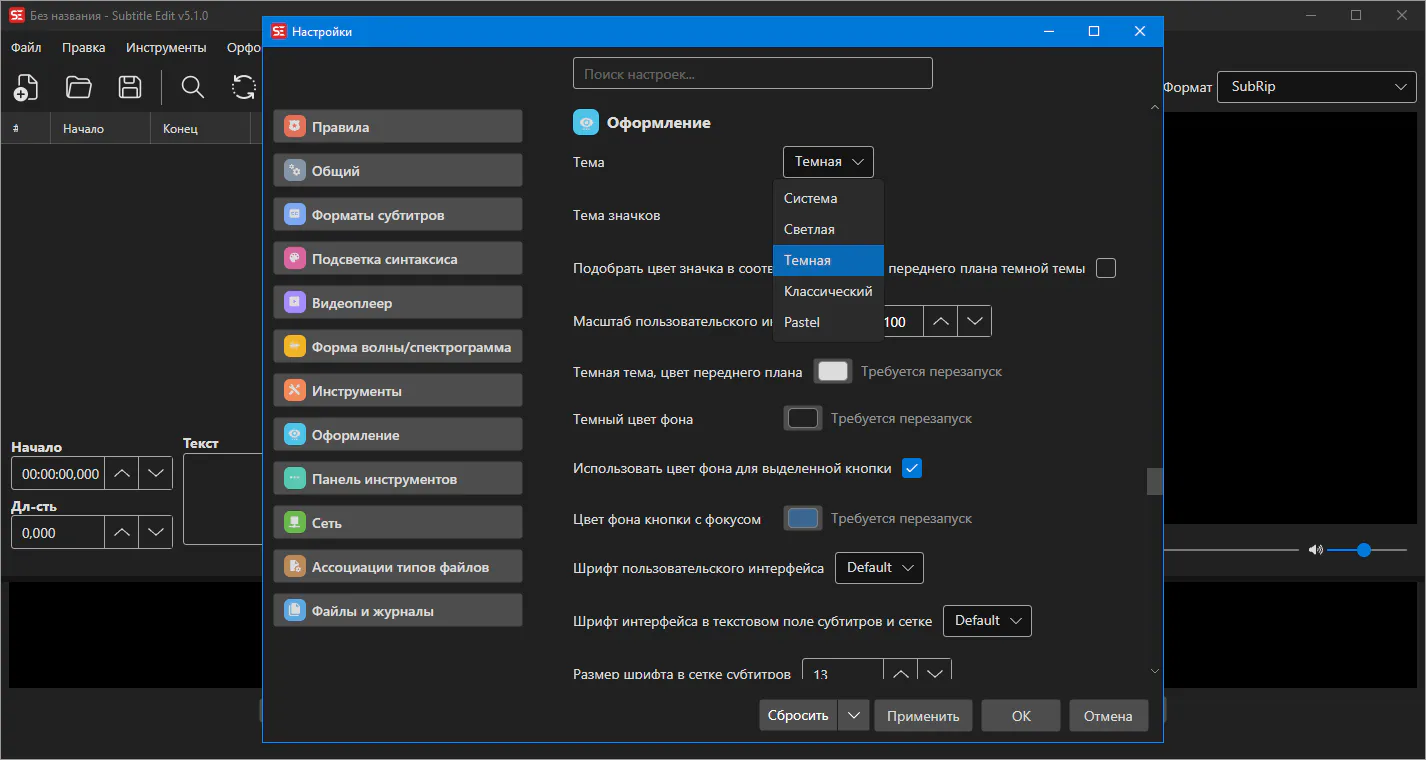Click the Общий gears icon
1426x760 pixels.
pyautogui.click(x=294, y=171)
